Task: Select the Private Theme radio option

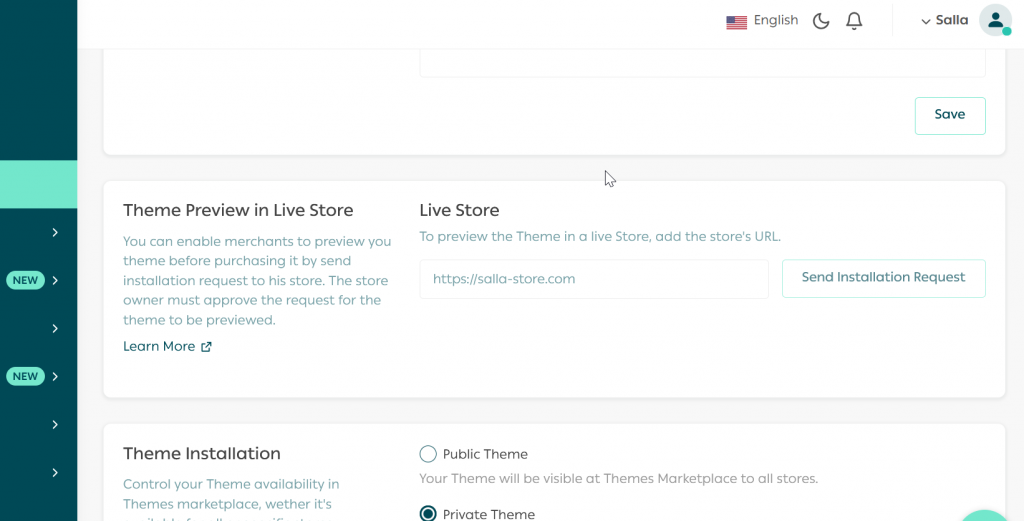Action: [428, 514]
